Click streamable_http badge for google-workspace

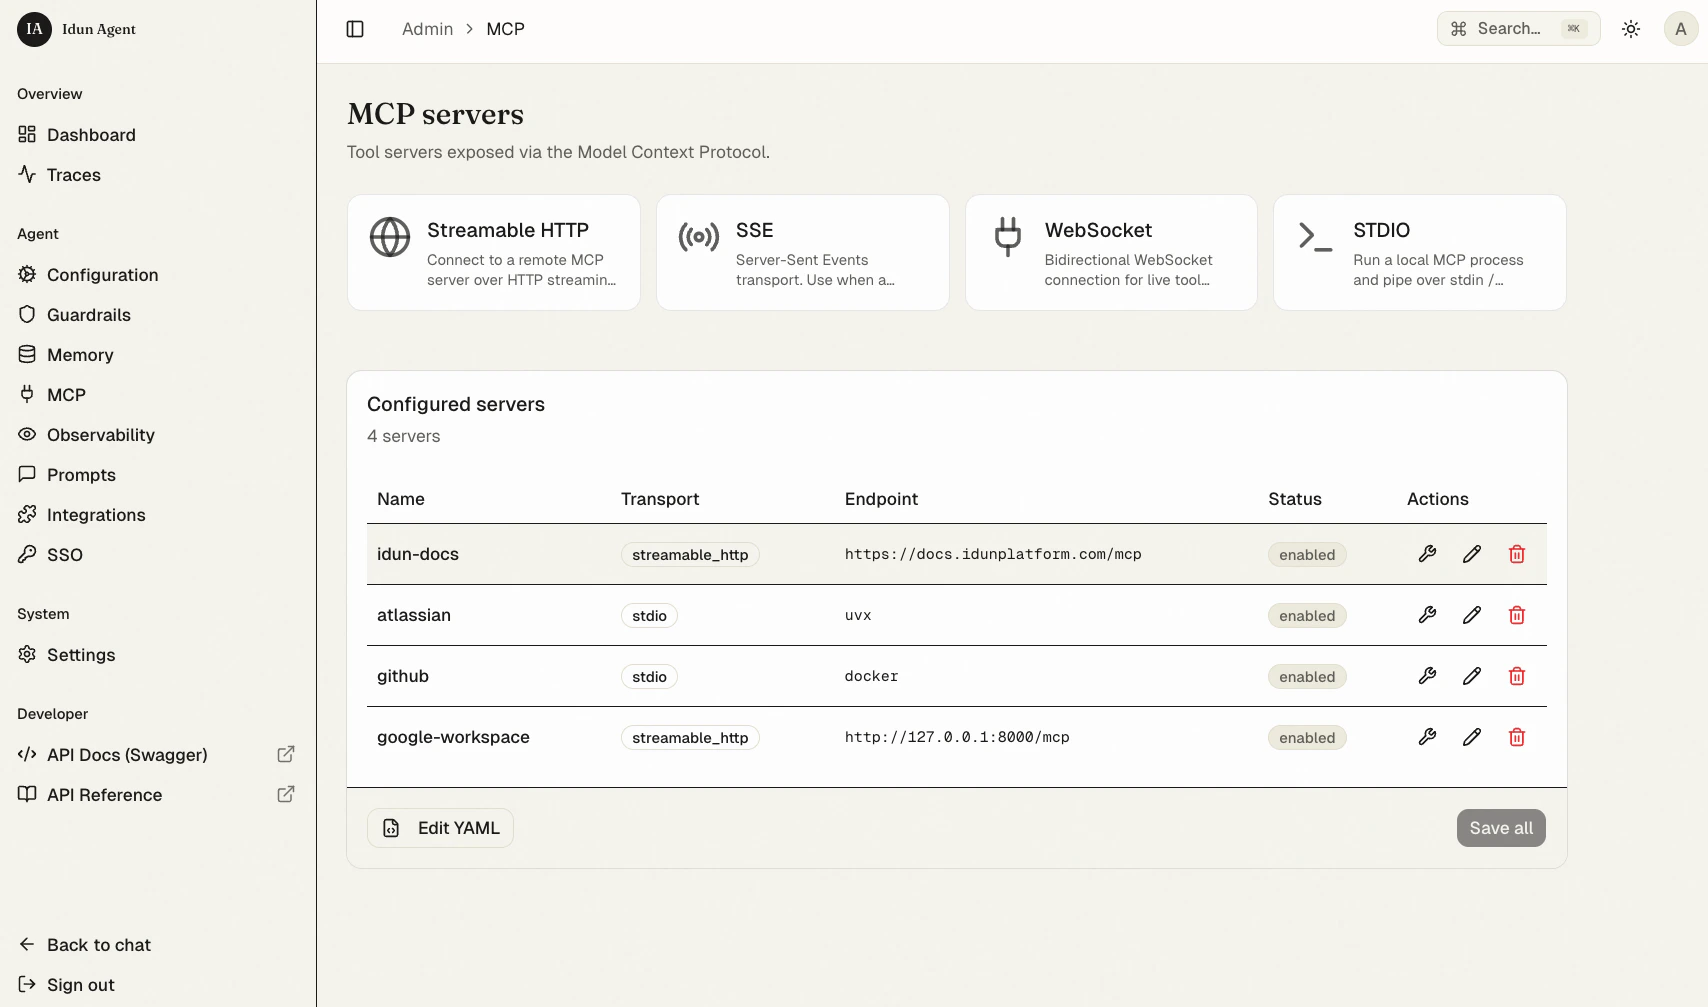[x=690, y=738]
